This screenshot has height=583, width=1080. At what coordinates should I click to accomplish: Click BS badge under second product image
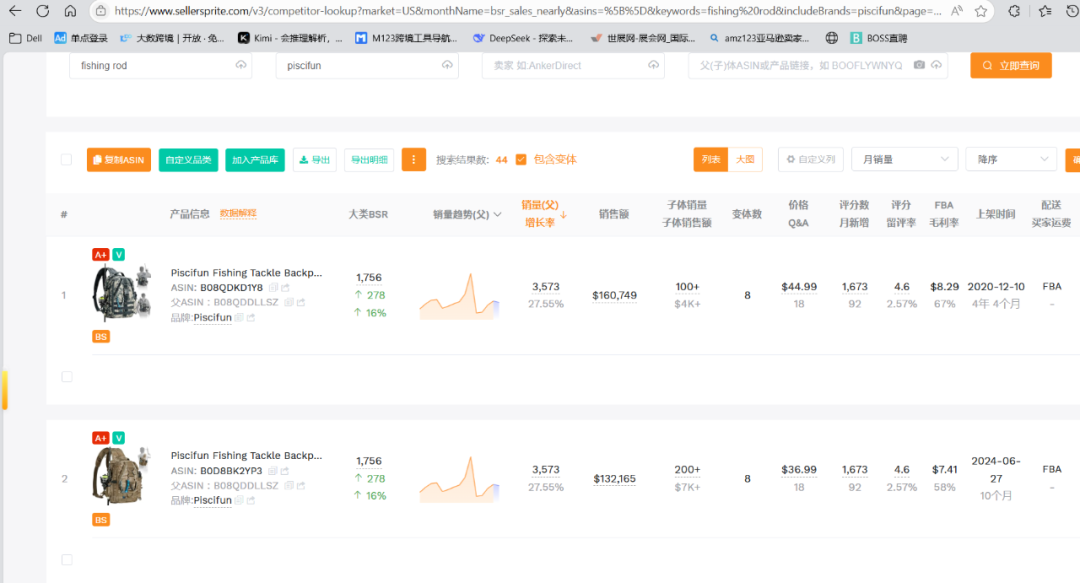101,520
